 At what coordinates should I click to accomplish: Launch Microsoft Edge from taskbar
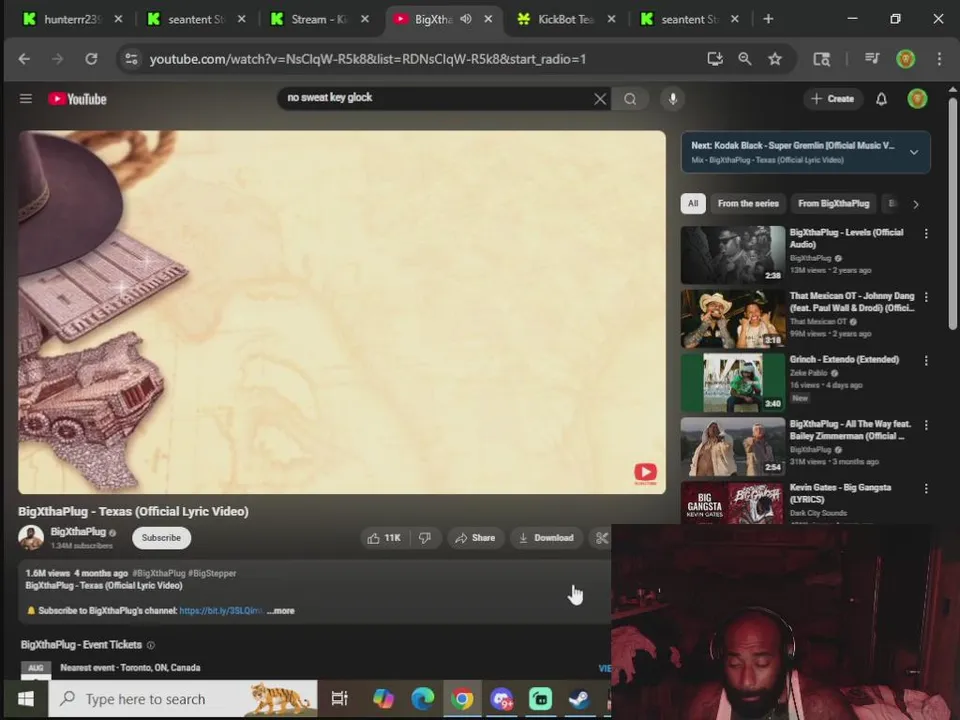(422, 699)
